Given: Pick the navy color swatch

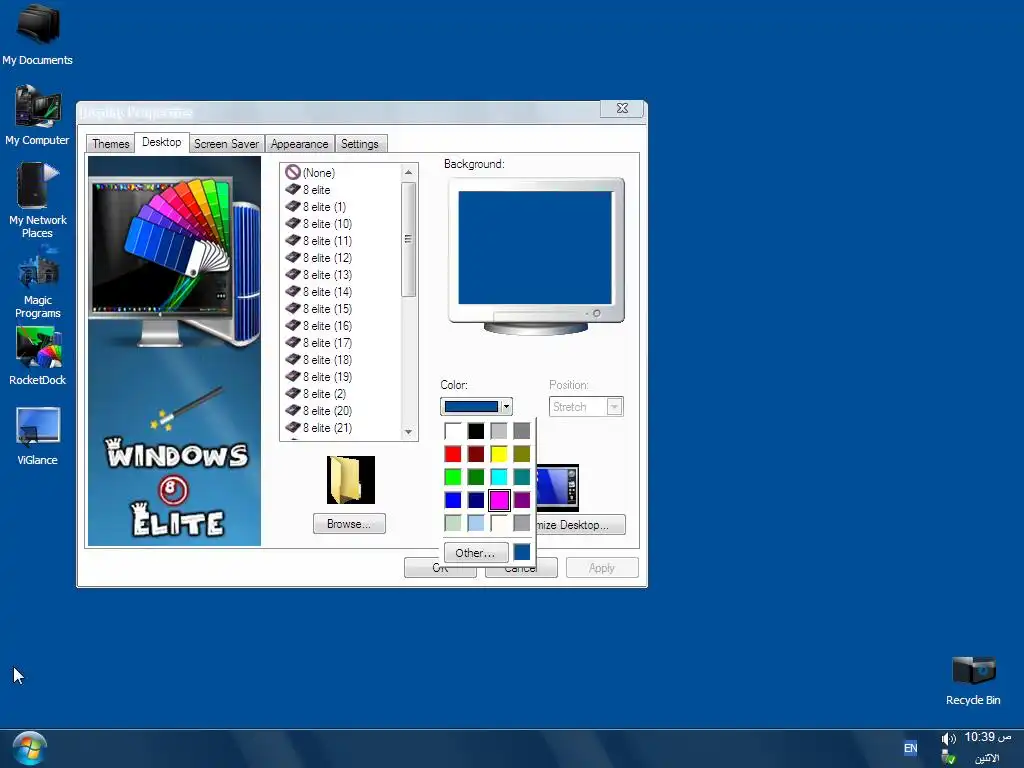Looking at the screenshot, I should click(x=476, y=500).
